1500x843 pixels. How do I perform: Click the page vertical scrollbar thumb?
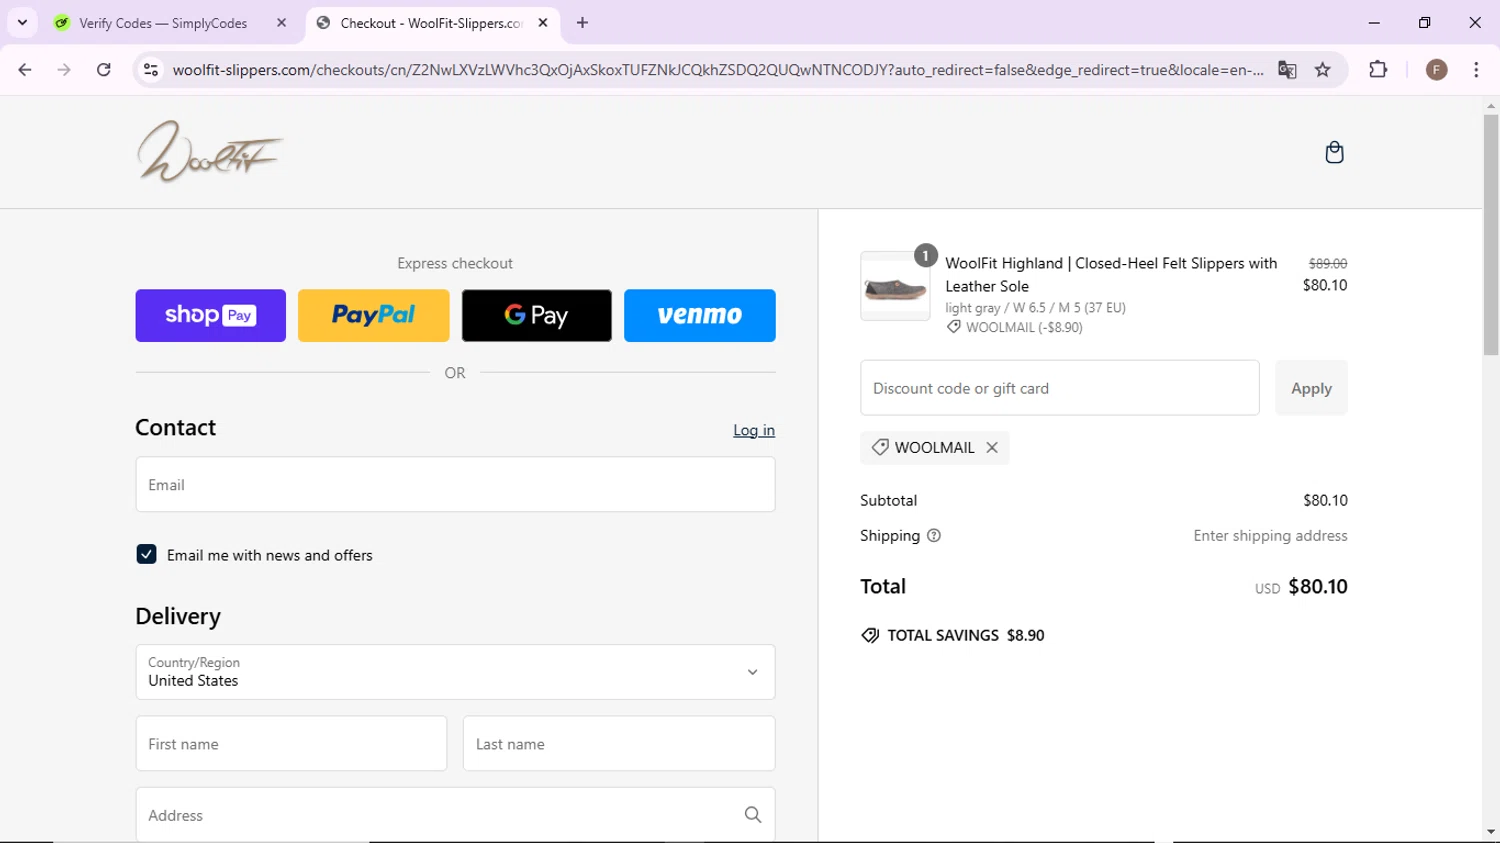(1491, 234)
